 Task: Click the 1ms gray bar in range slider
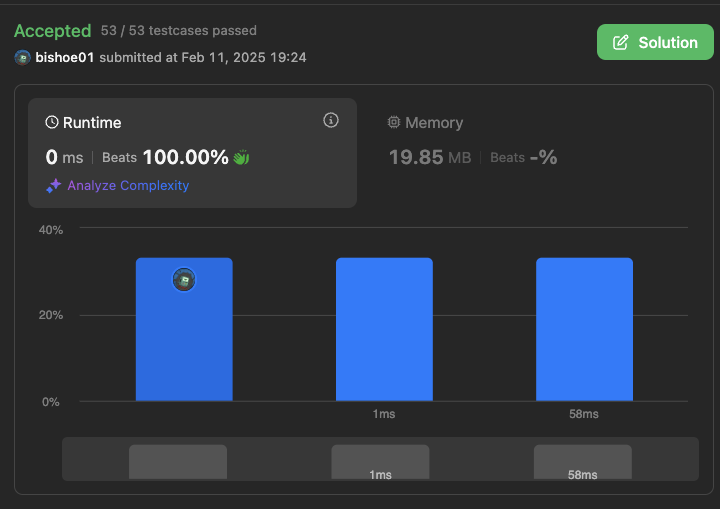380,462
